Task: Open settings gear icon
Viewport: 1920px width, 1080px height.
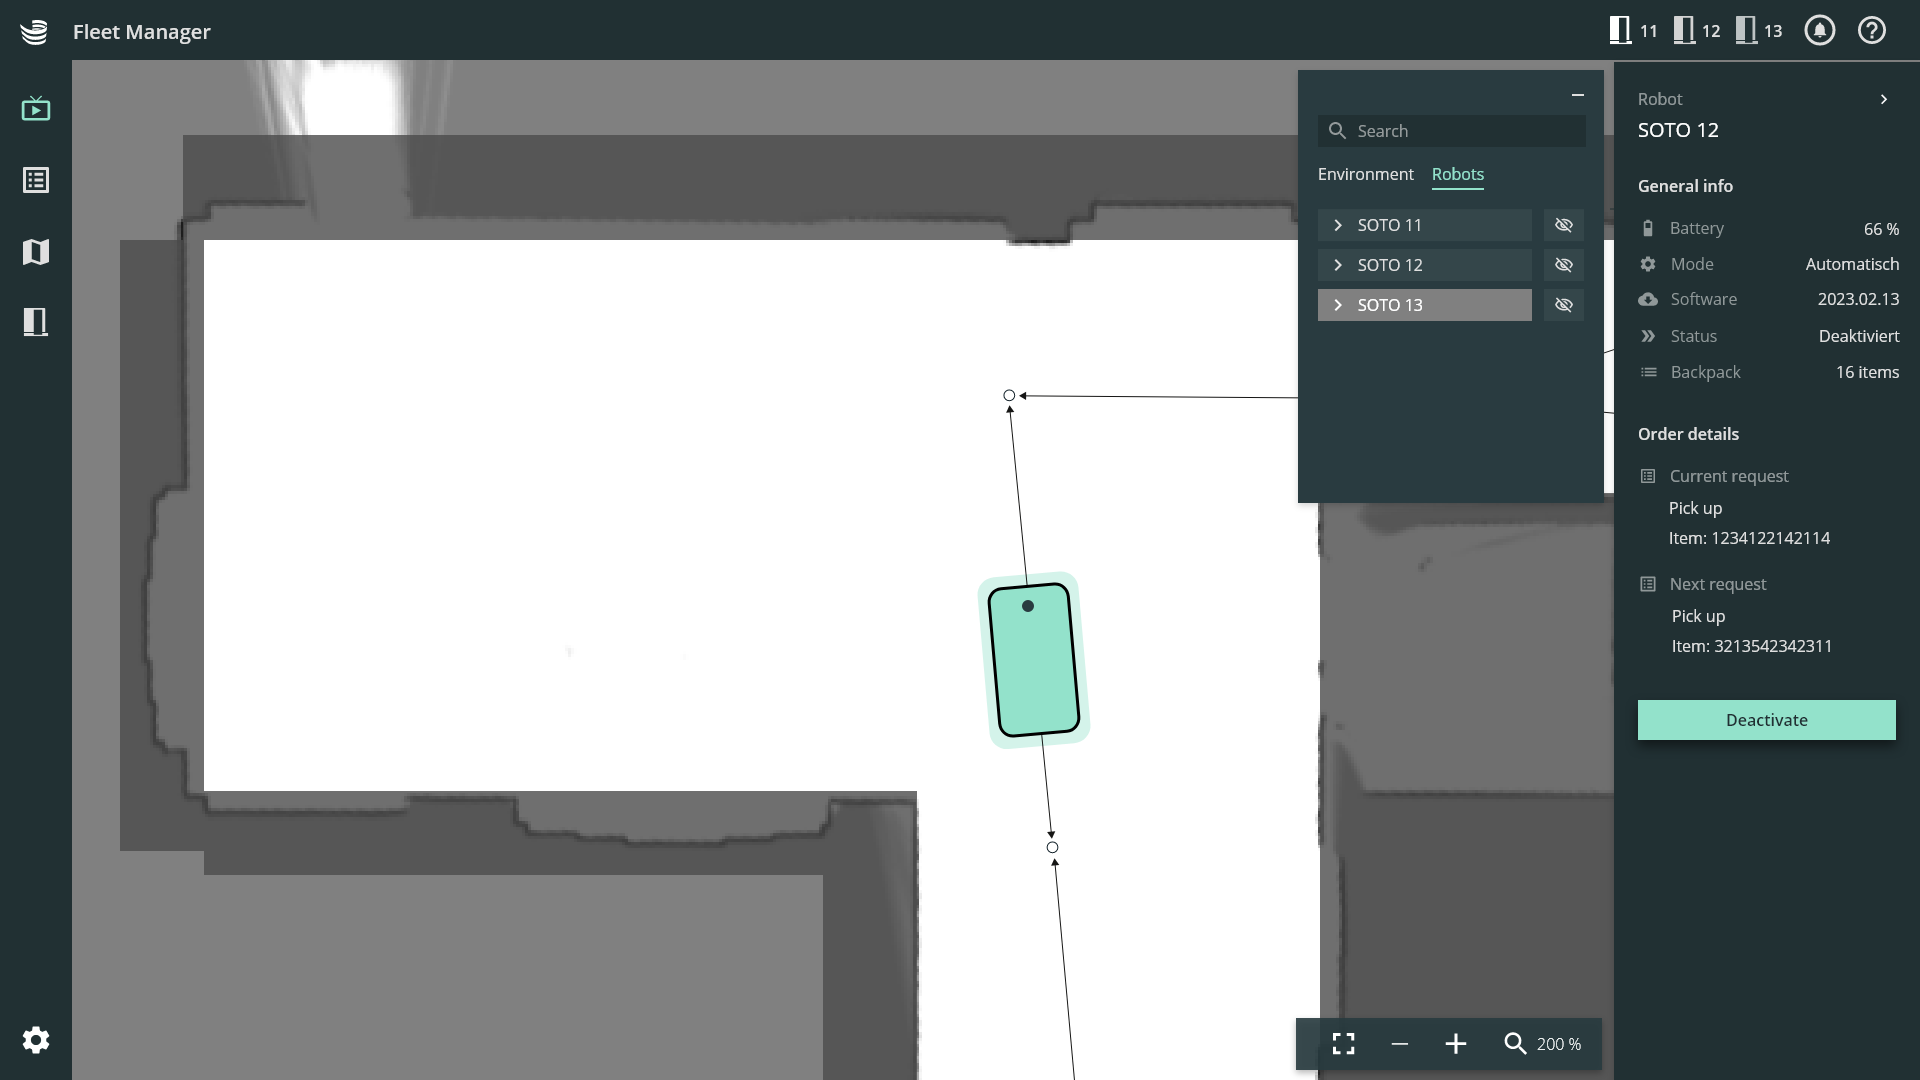Action: click(36, 1040)
